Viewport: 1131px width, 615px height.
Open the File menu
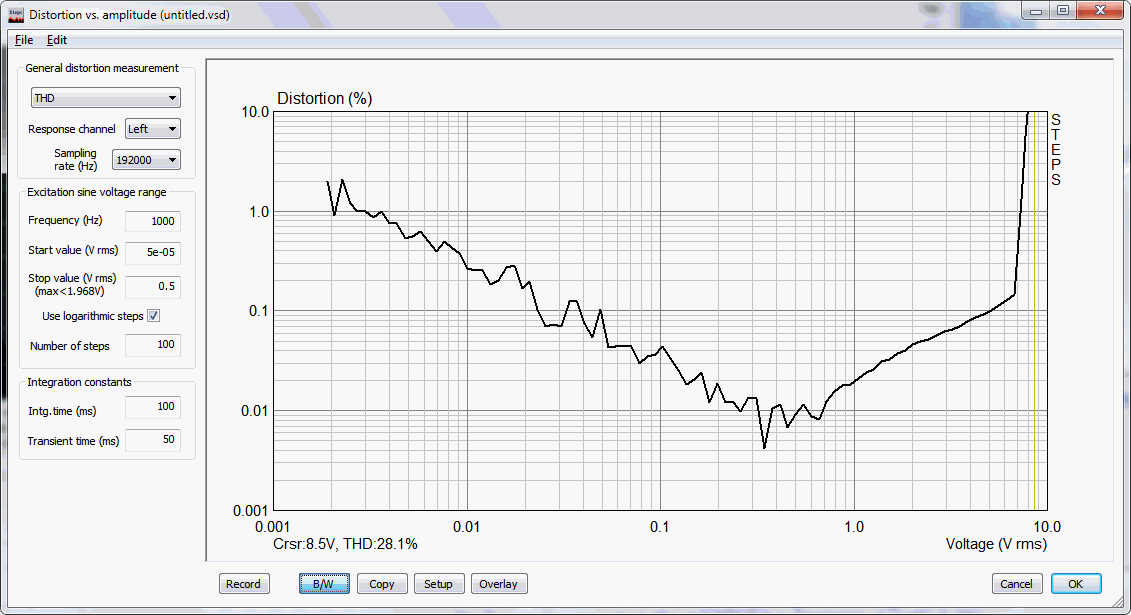[x=24, y=40]
